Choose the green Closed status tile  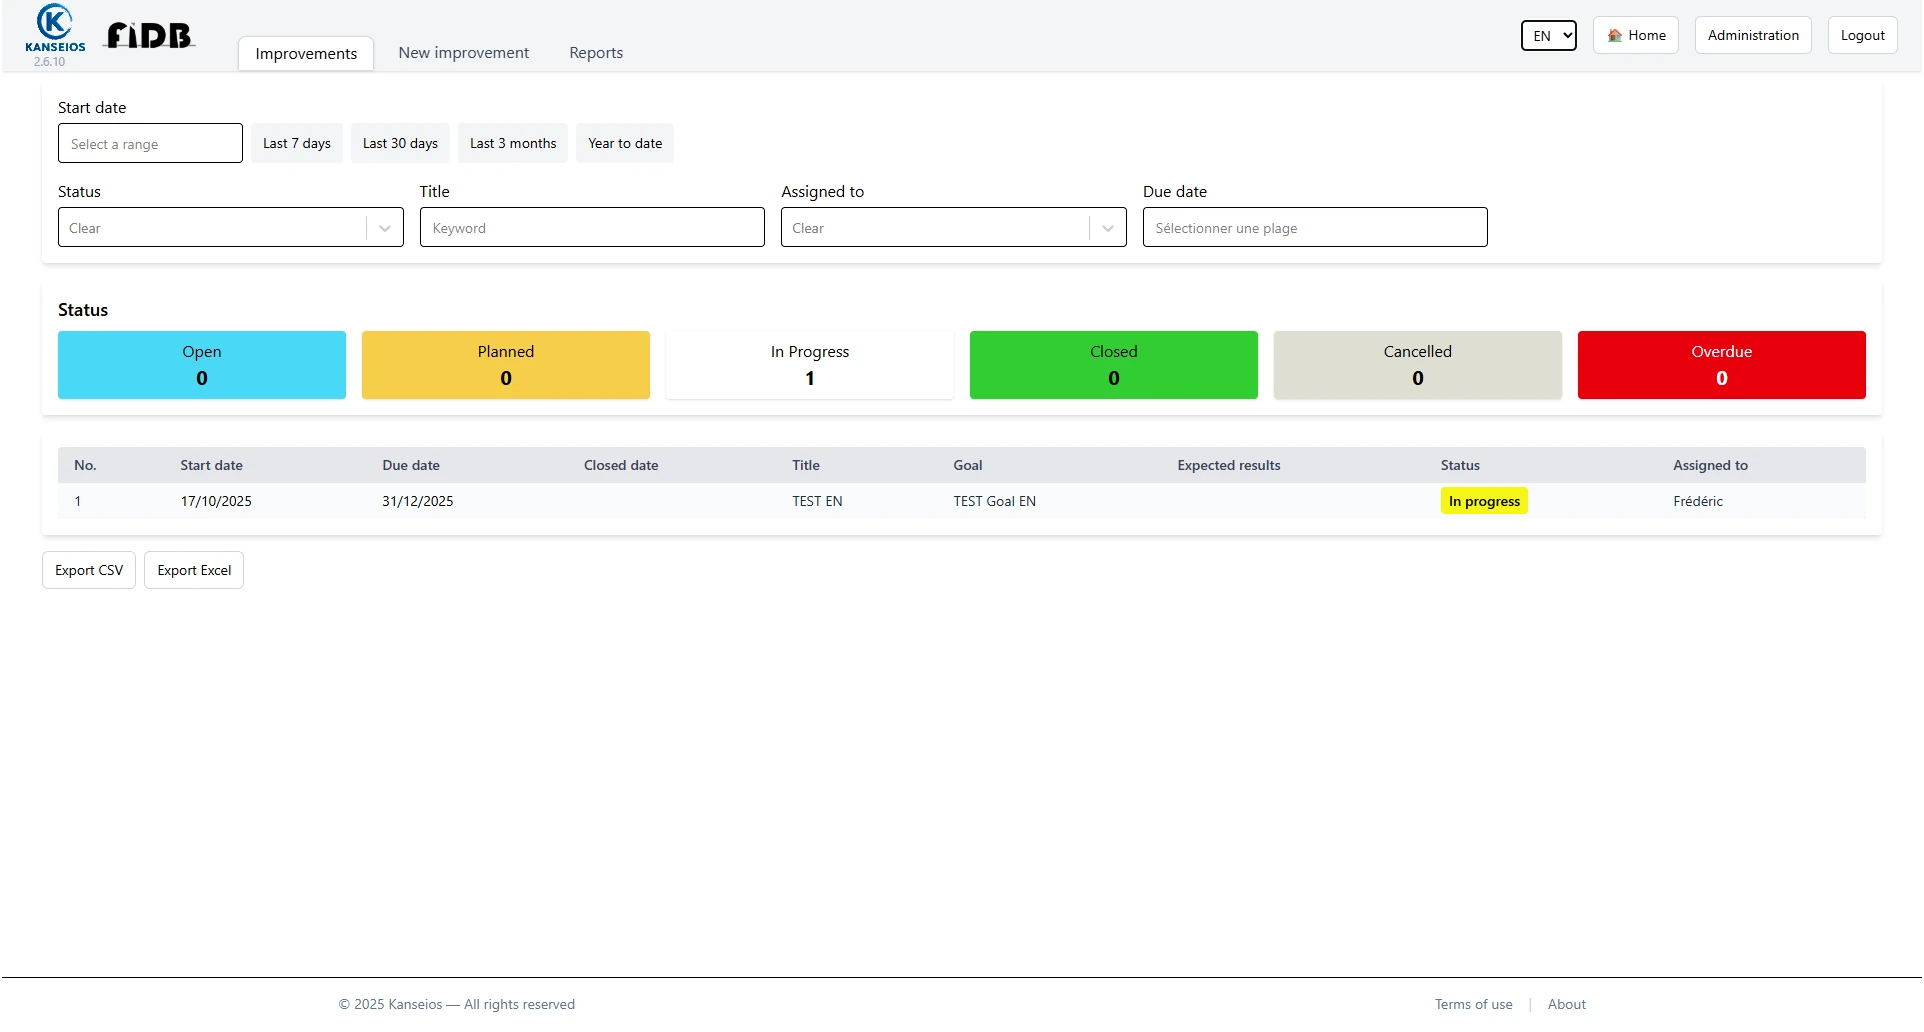point(1113,365)
